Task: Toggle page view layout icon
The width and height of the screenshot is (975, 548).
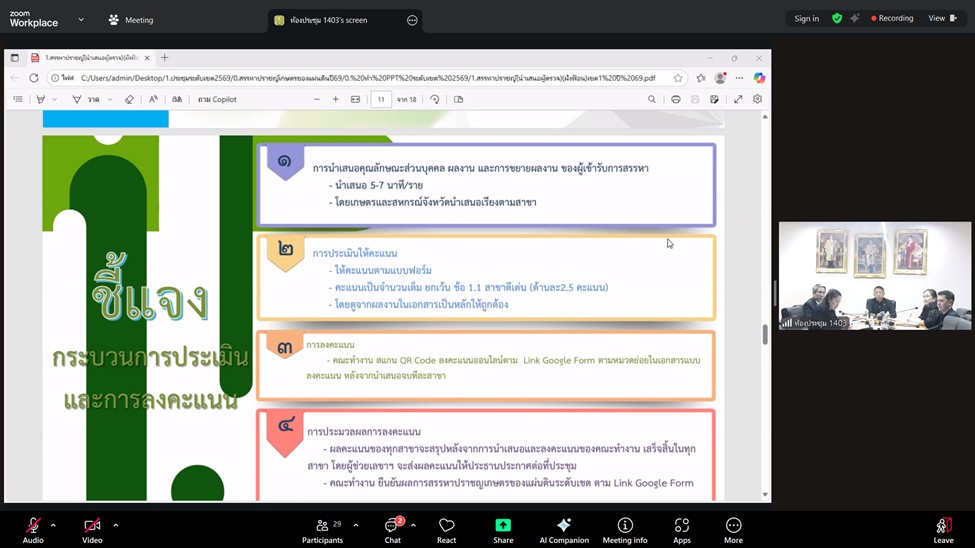Action: 458,99
